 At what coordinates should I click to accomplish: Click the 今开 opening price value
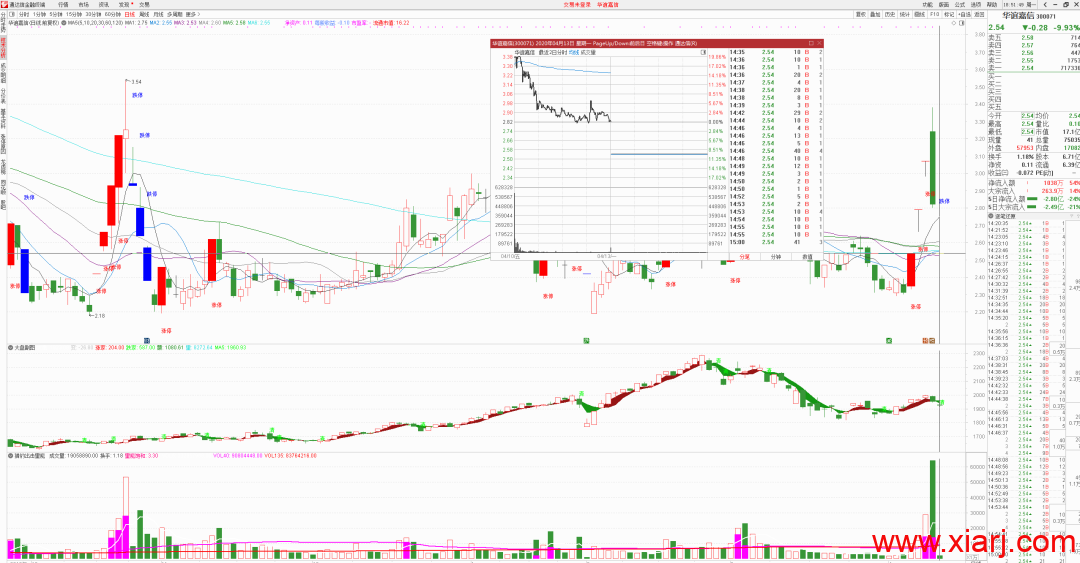click(x=1027, y=116)
